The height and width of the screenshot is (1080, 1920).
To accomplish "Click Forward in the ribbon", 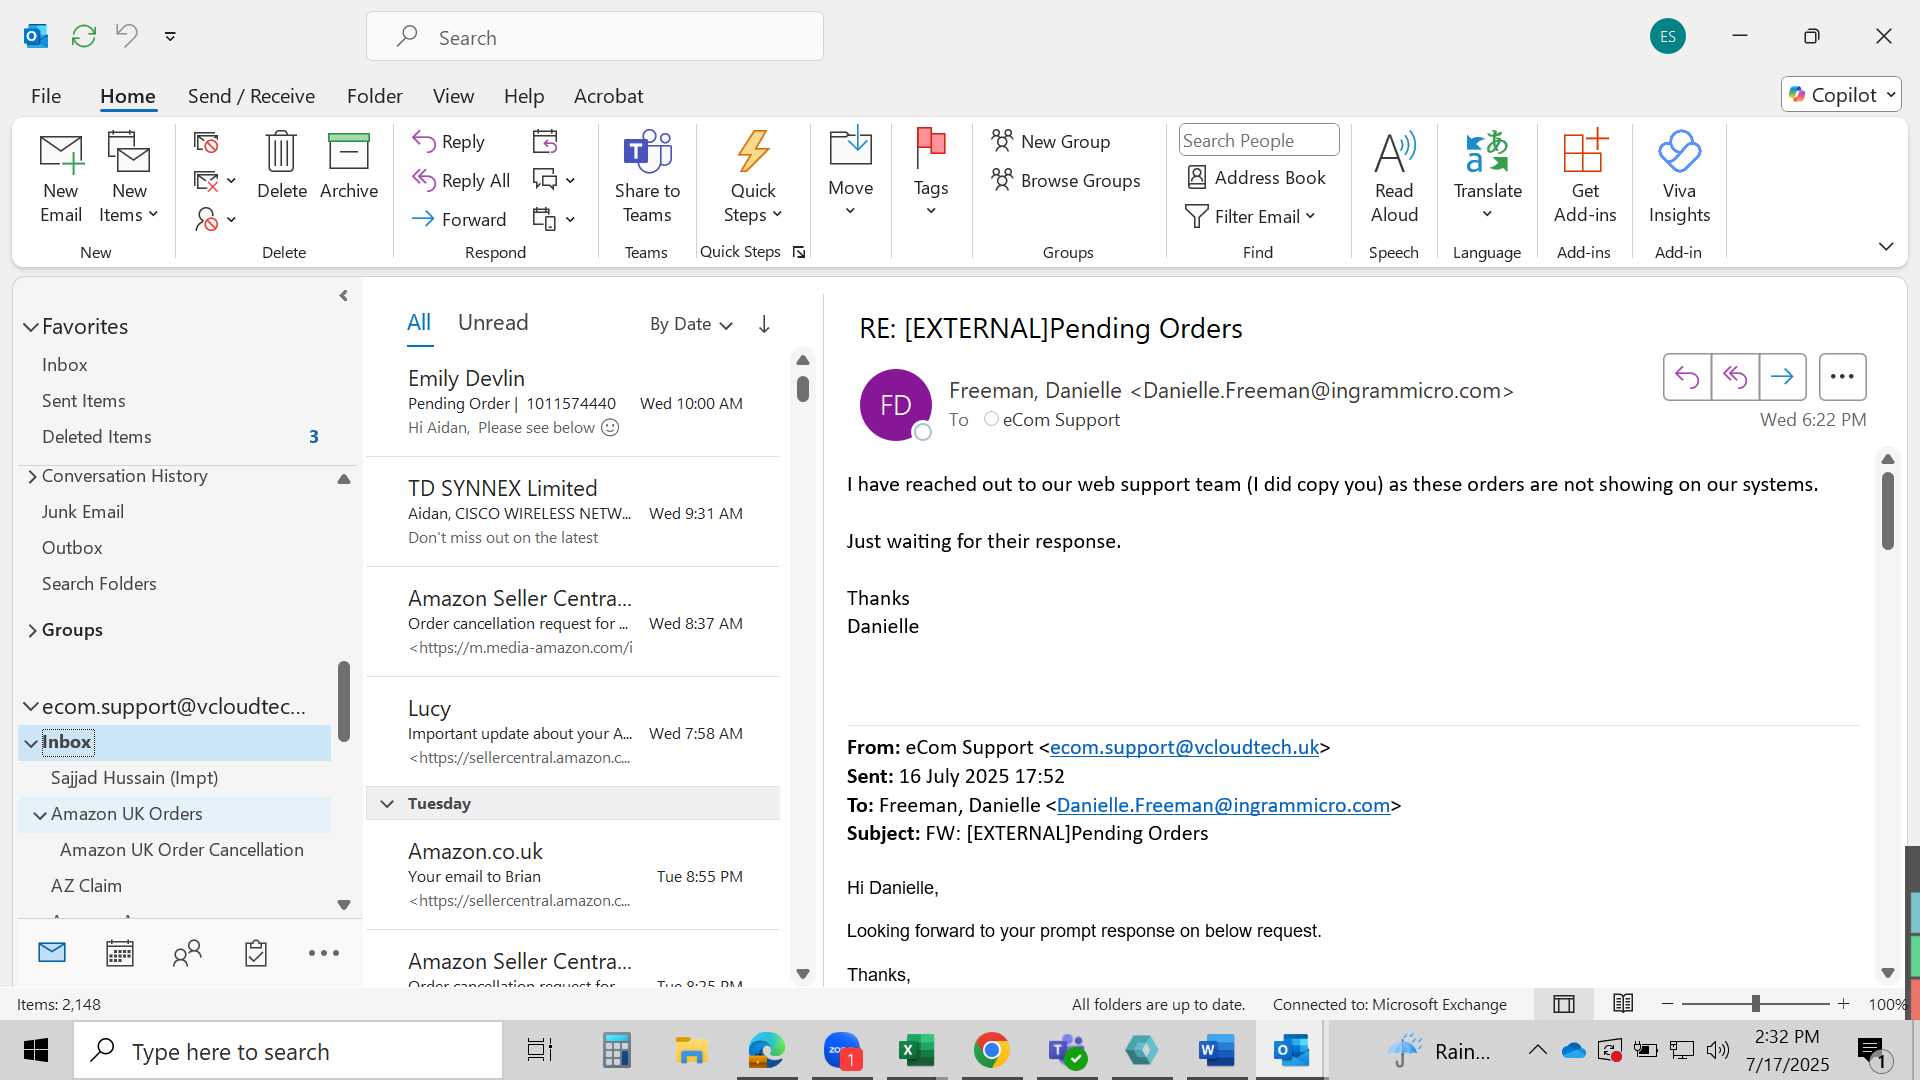I will point(460,220).
